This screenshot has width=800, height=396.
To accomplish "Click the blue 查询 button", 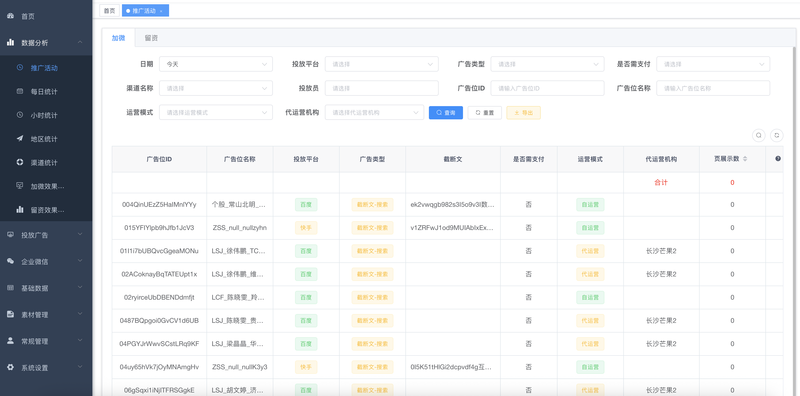I will coord(446,113).
